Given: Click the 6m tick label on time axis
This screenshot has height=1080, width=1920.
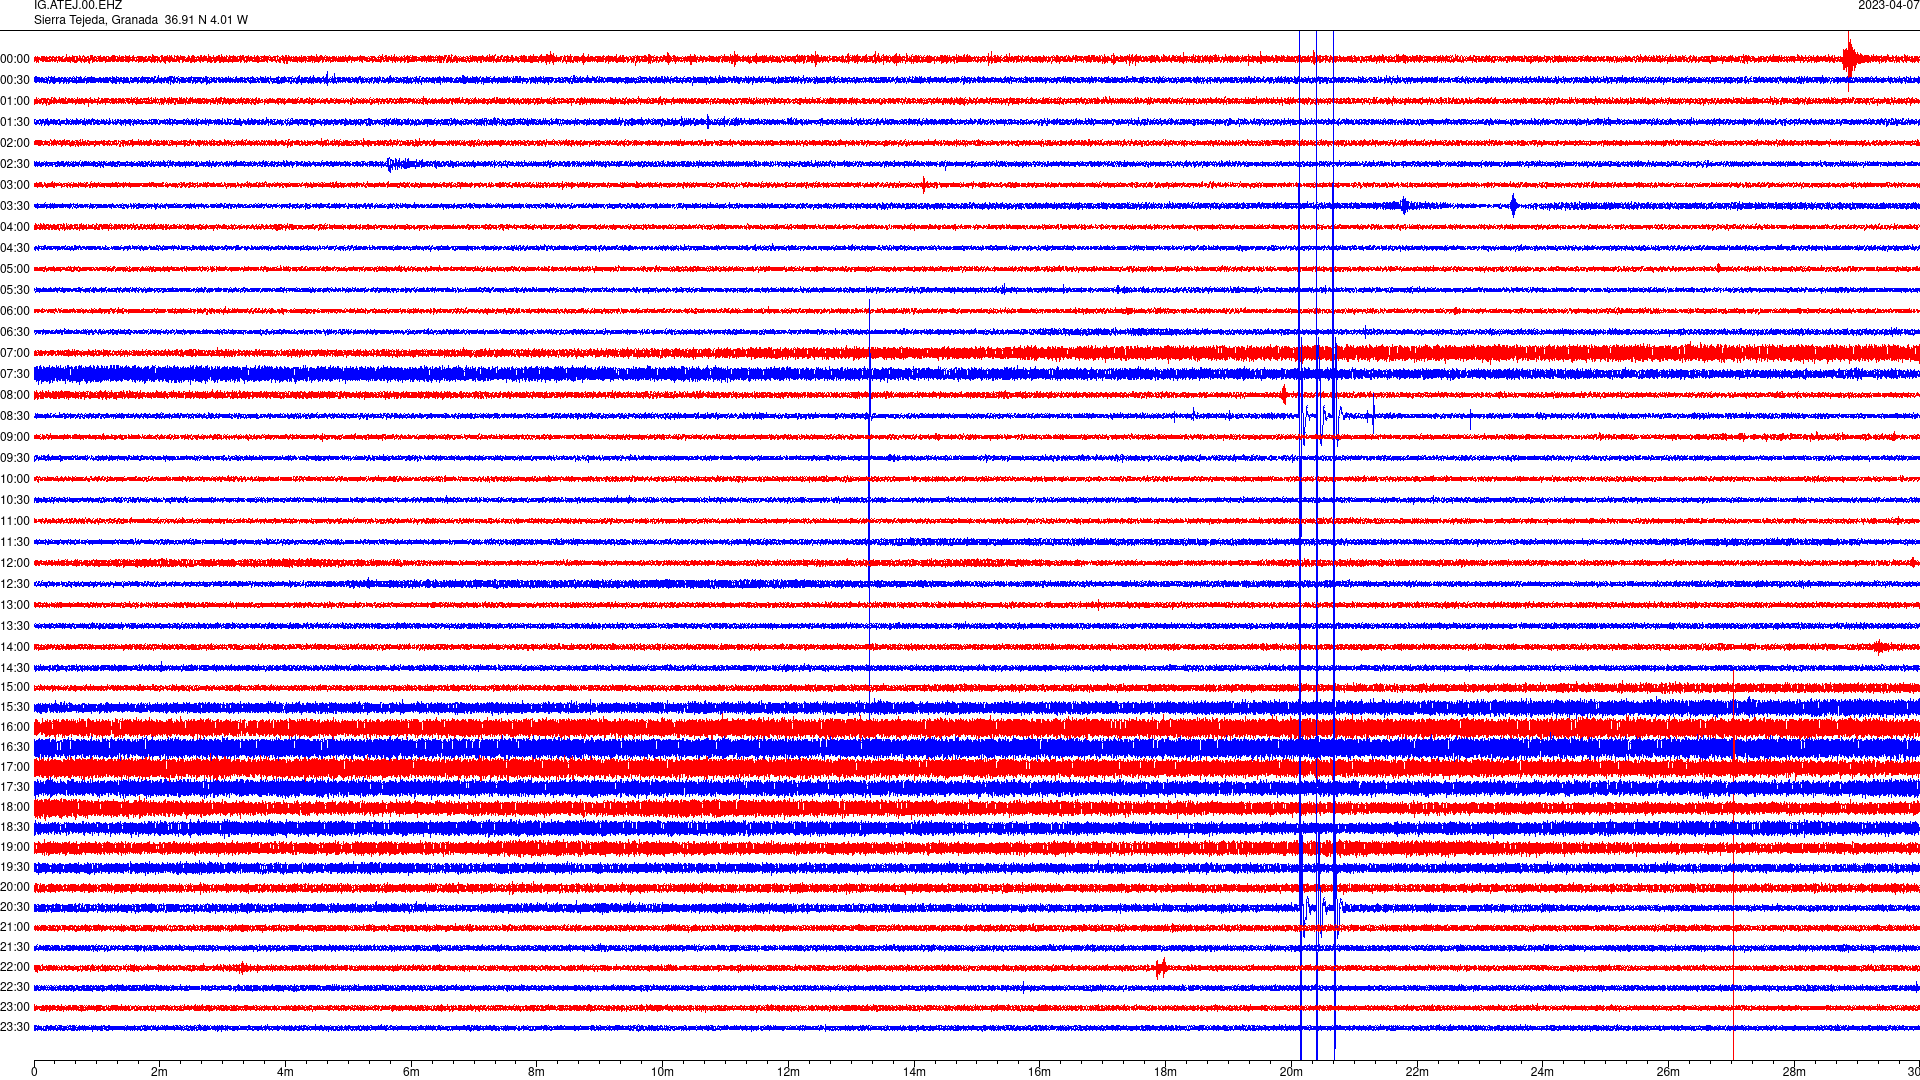Looking at the screenshot, I should pos(411,1072).
